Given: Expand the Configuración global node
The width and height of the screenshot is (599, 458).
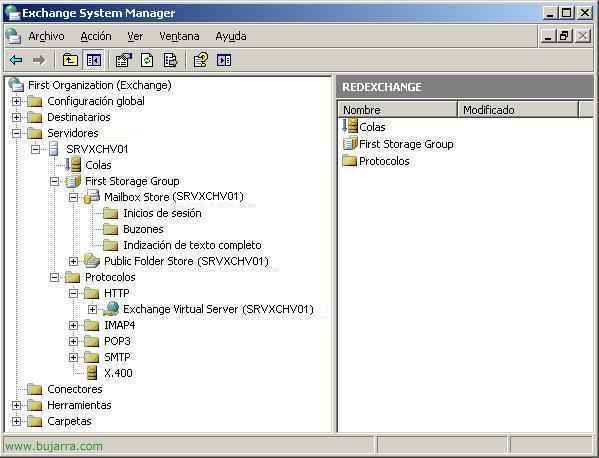Looking at the screenshot, I should pyautogui.click(x=16, y=101).
